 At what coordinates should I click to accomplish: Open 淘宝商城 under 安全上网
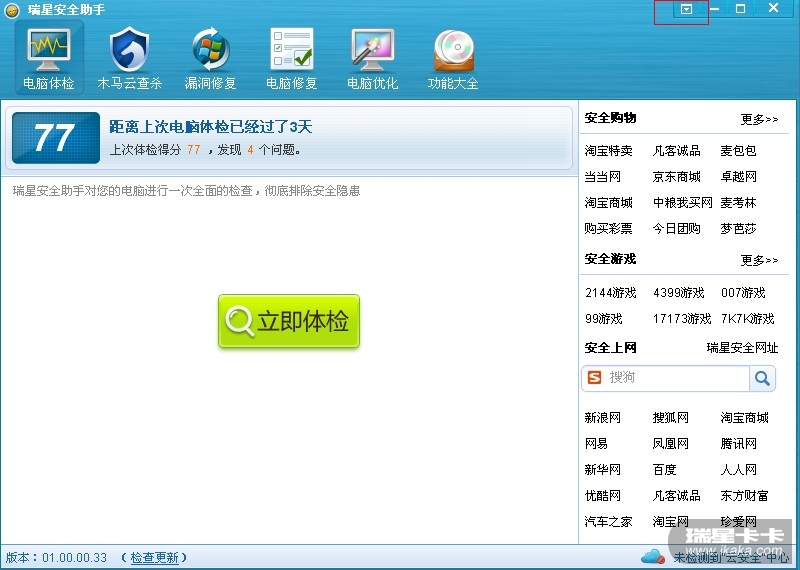(x=744, y=418)
